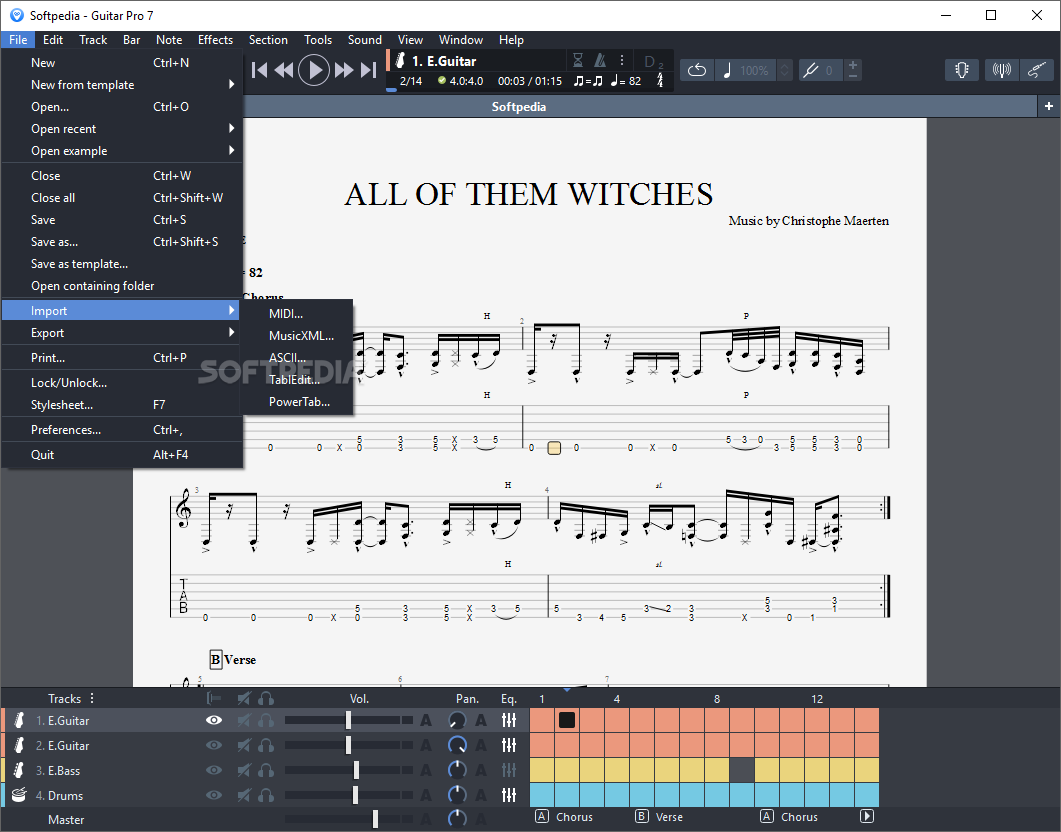Rewind to the previous bar
The width and height of the screenshot is (1061, 832).
click(x=284, y=70)
